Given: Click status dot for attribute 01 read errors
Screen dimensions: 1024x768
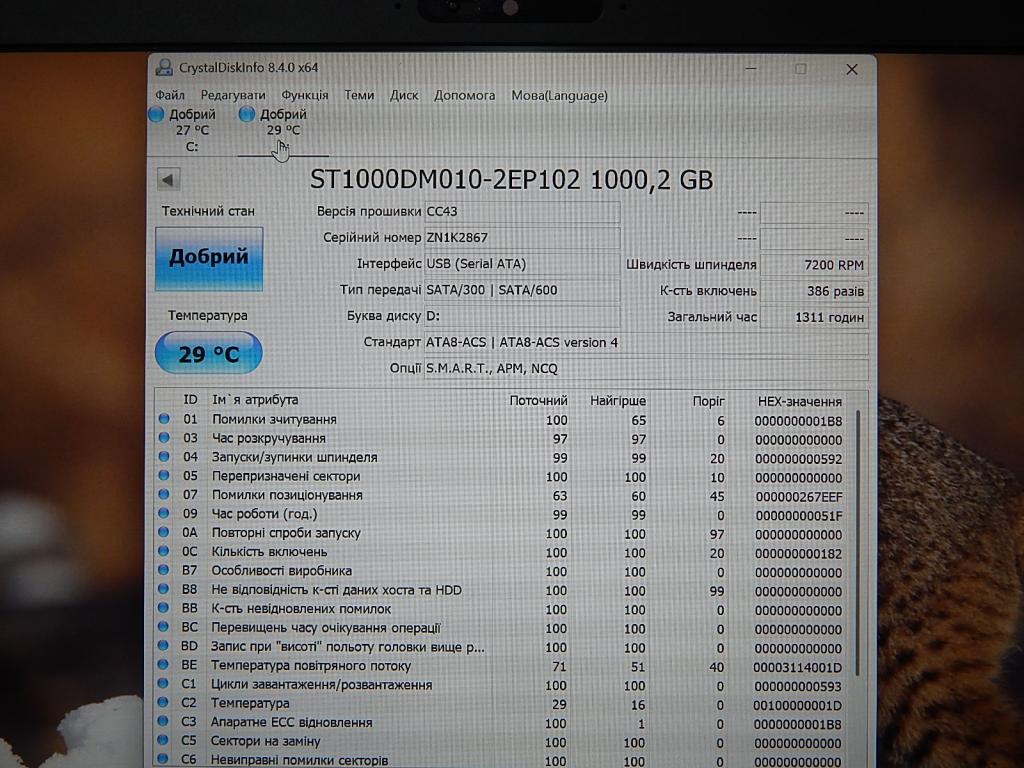Looking at the screenshot, I should [164, 420].
